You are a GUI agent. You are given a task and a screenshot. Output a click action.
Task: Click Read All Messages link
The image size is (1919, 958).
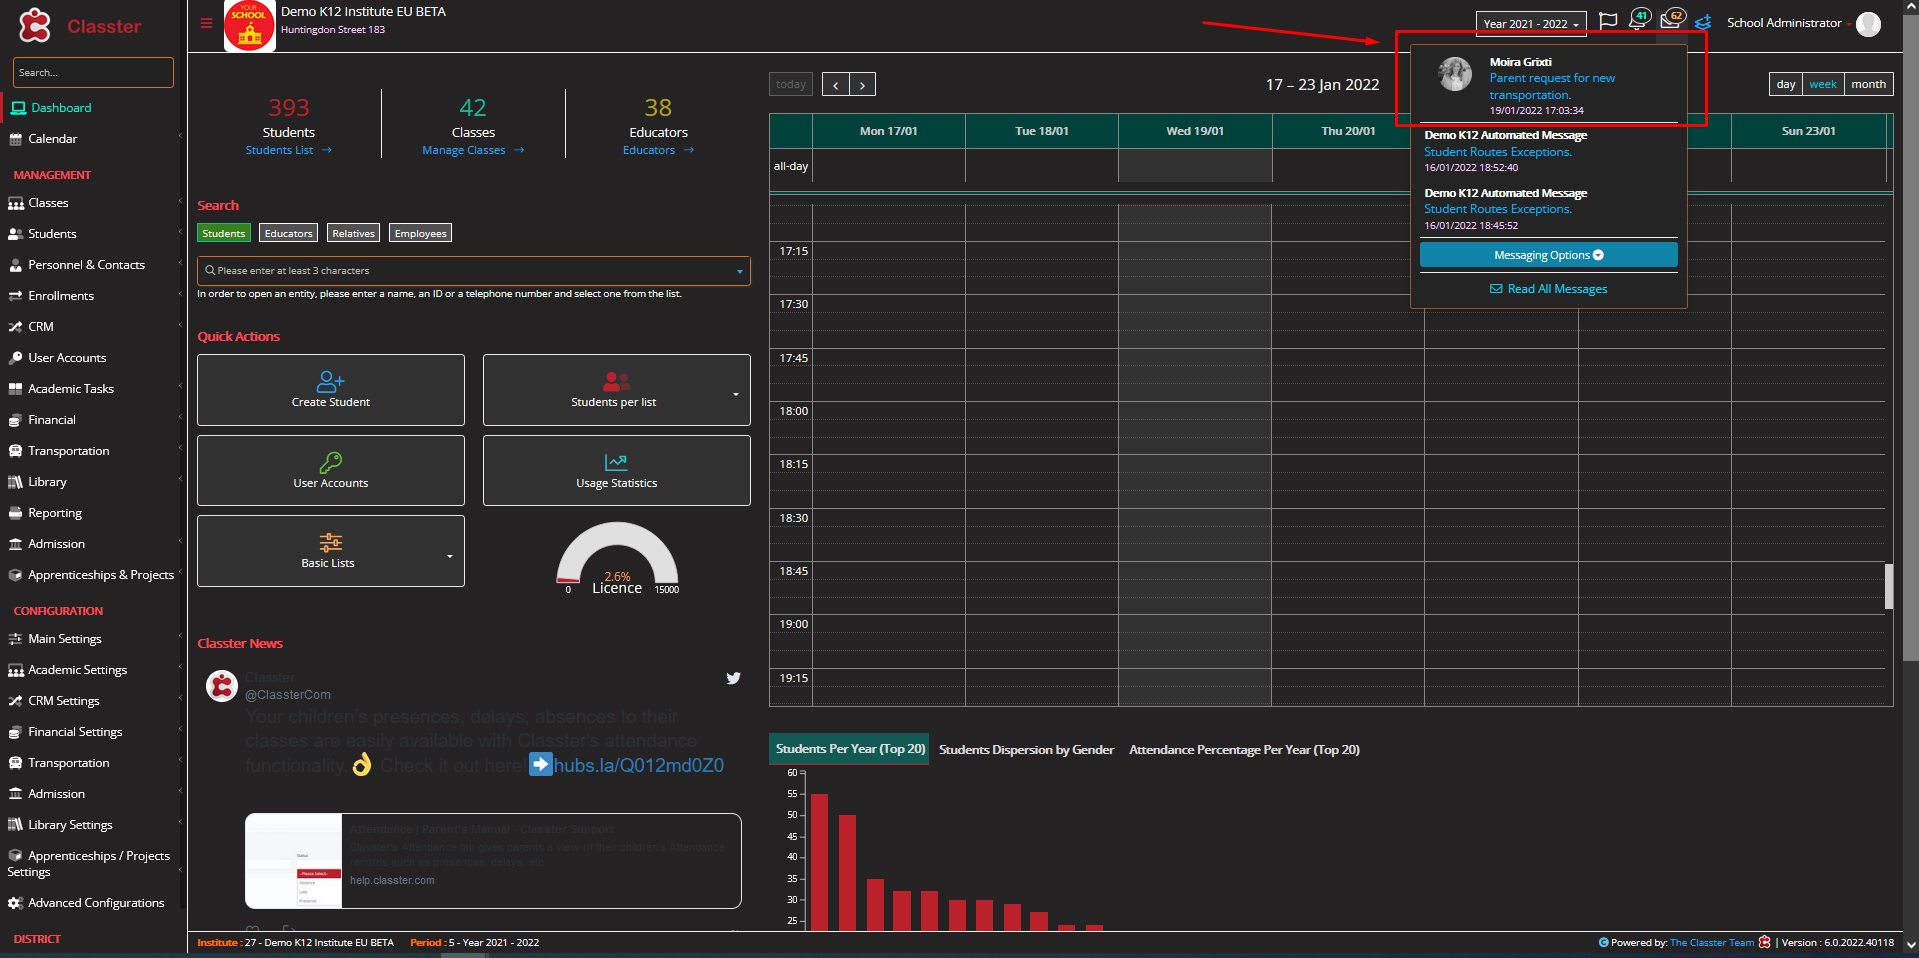click(1548, 289)
